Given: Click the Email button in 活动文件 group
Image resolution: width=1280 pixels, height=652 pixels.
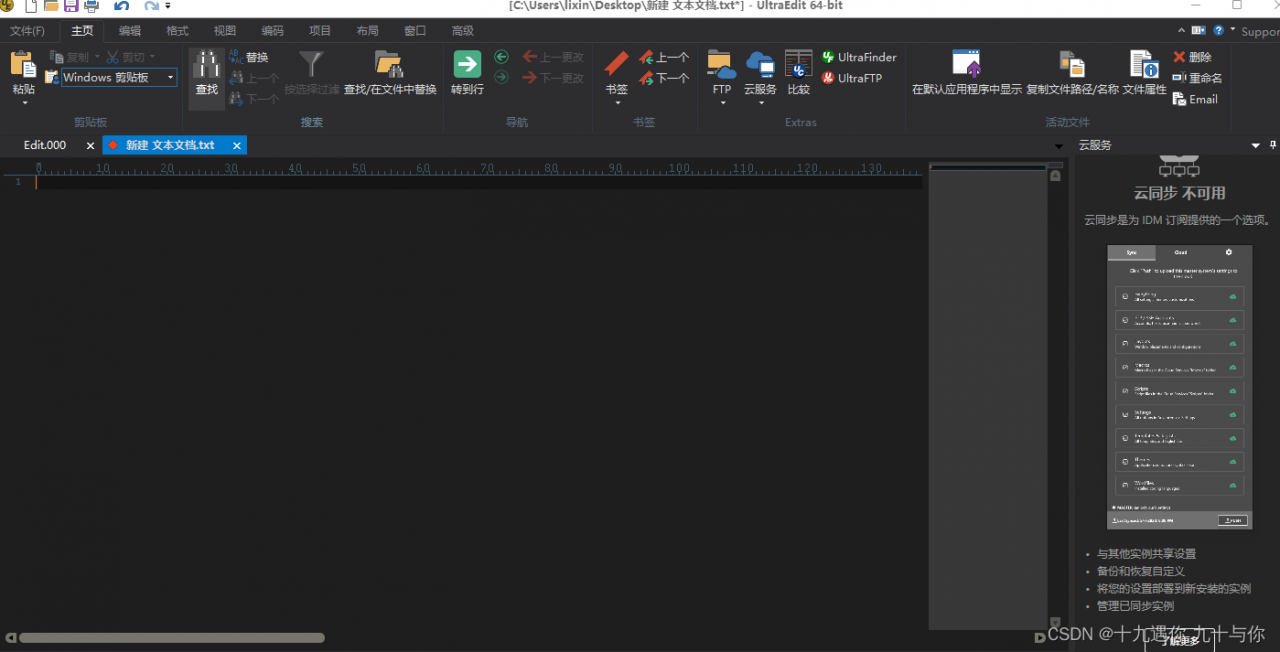Looking at the screenshot, I should pyautogui.click(x=1195, y=98).
